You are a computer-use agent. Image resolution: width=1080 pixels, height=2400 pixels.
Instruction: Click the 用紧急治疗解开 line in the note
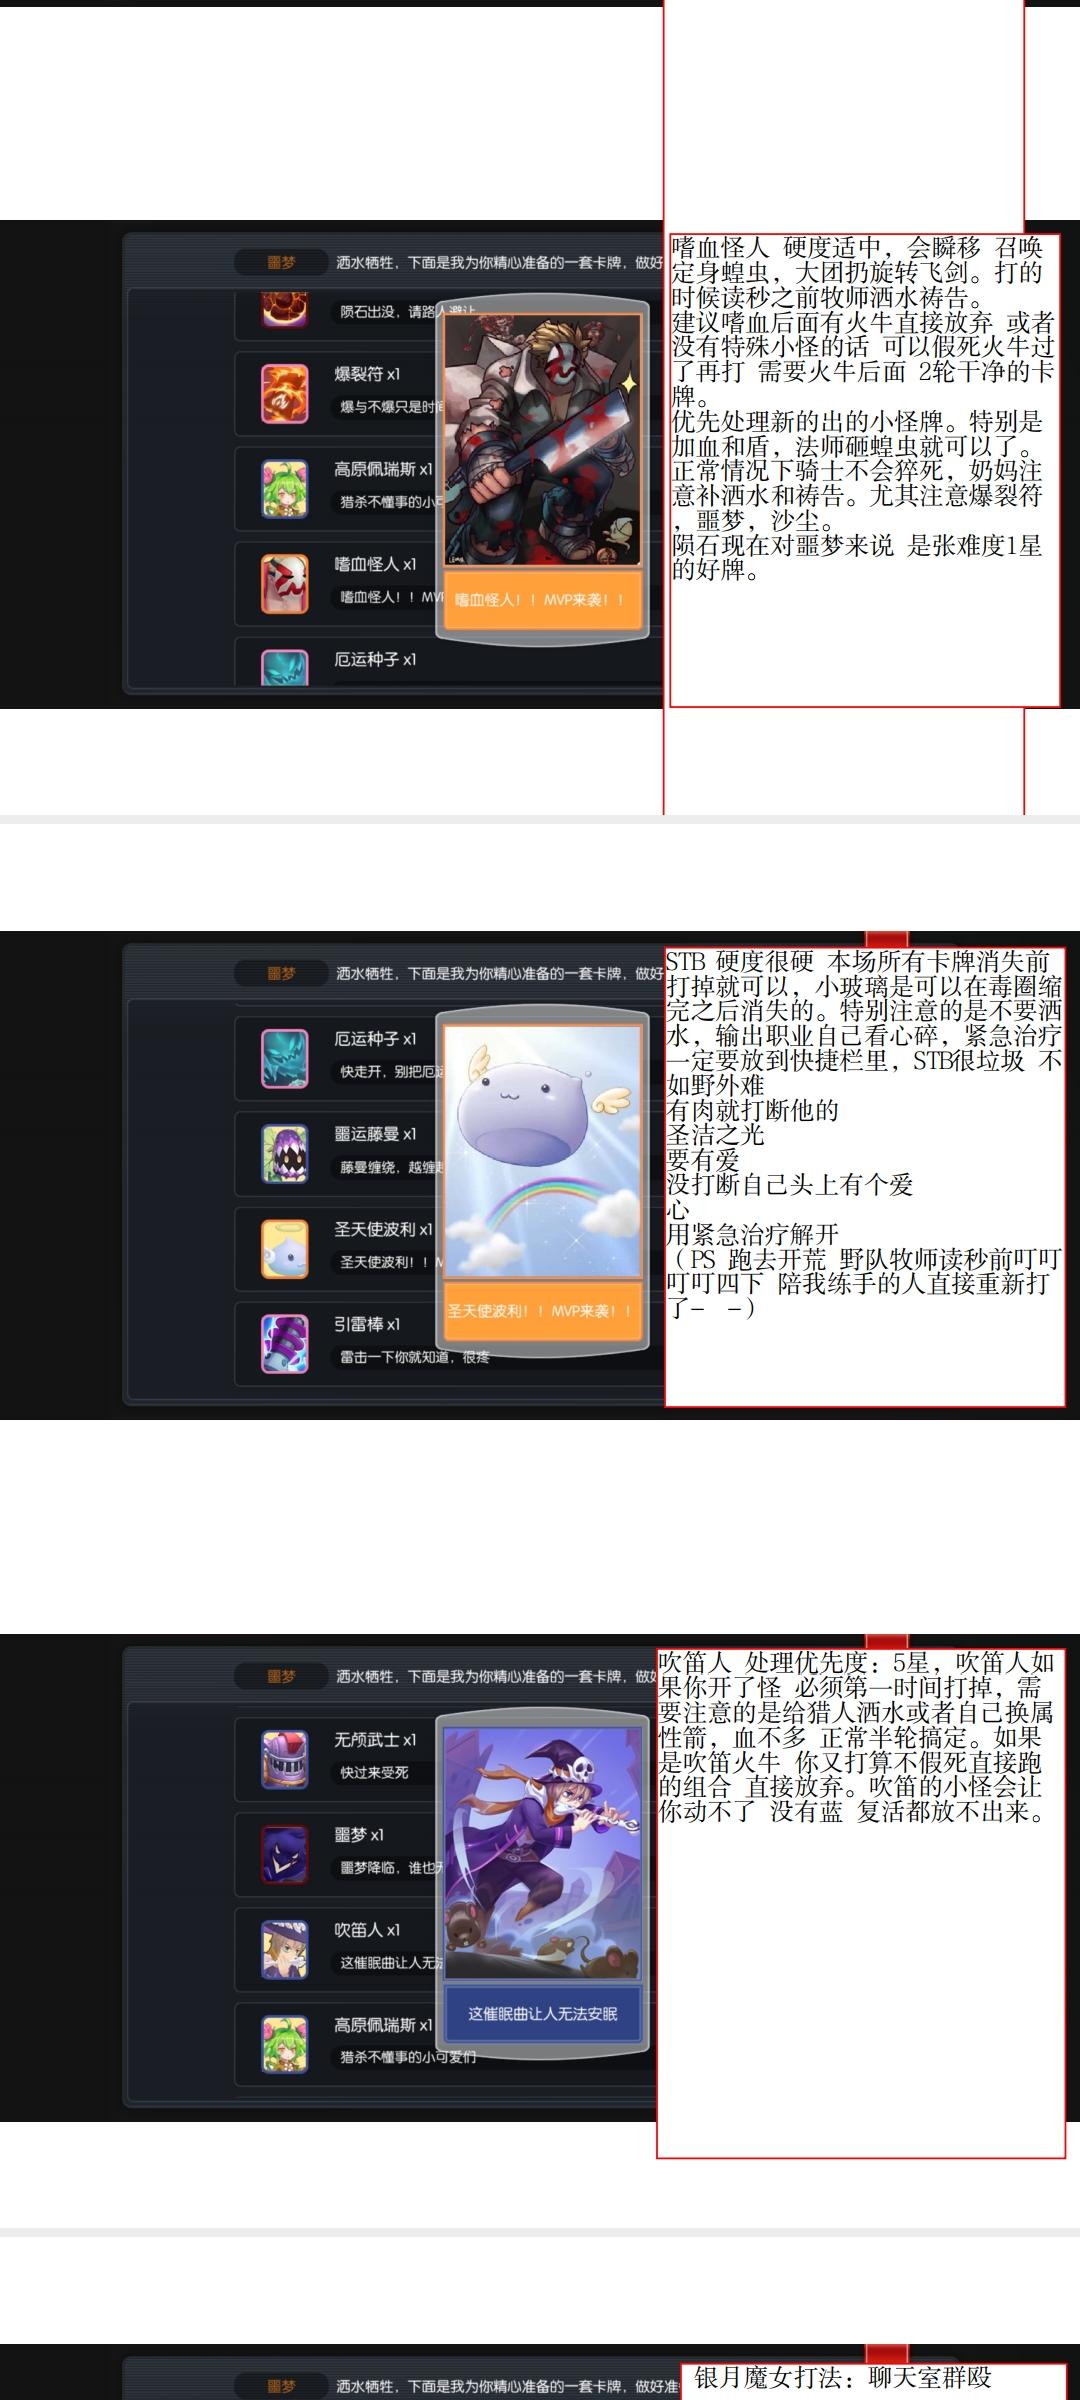click(752, 1235)
